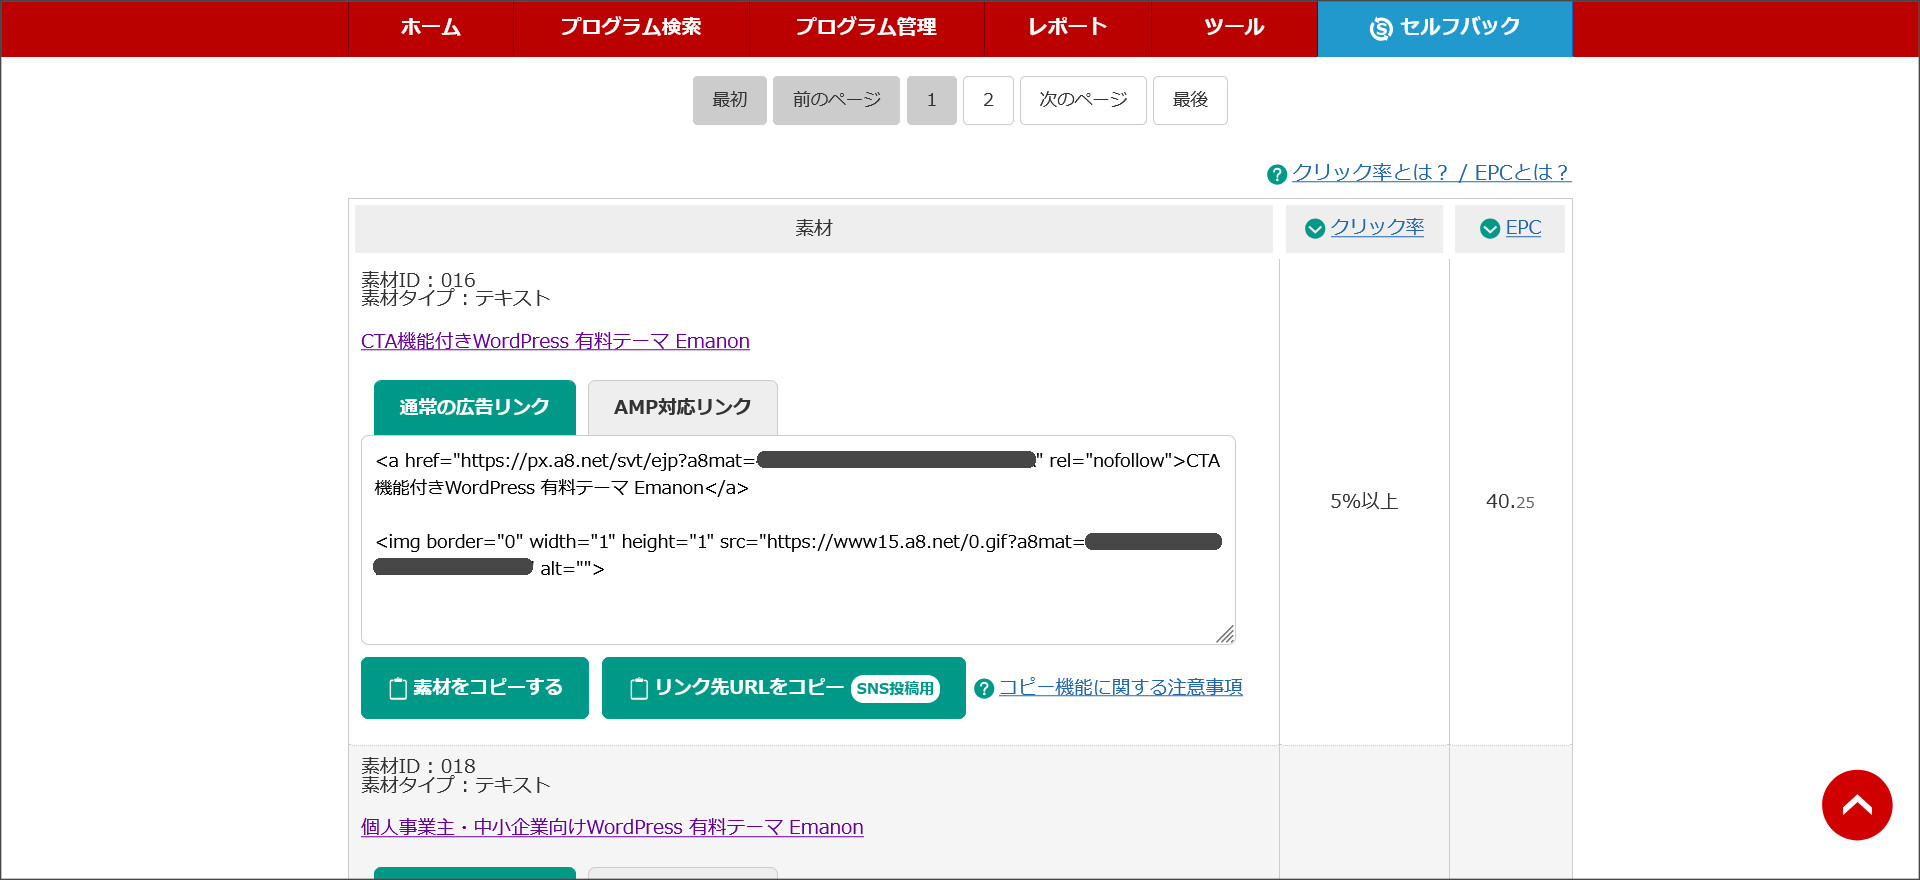Select the 通常の広告リンク tab
This screenshot has width=1920, height=880.
[475, 407]
